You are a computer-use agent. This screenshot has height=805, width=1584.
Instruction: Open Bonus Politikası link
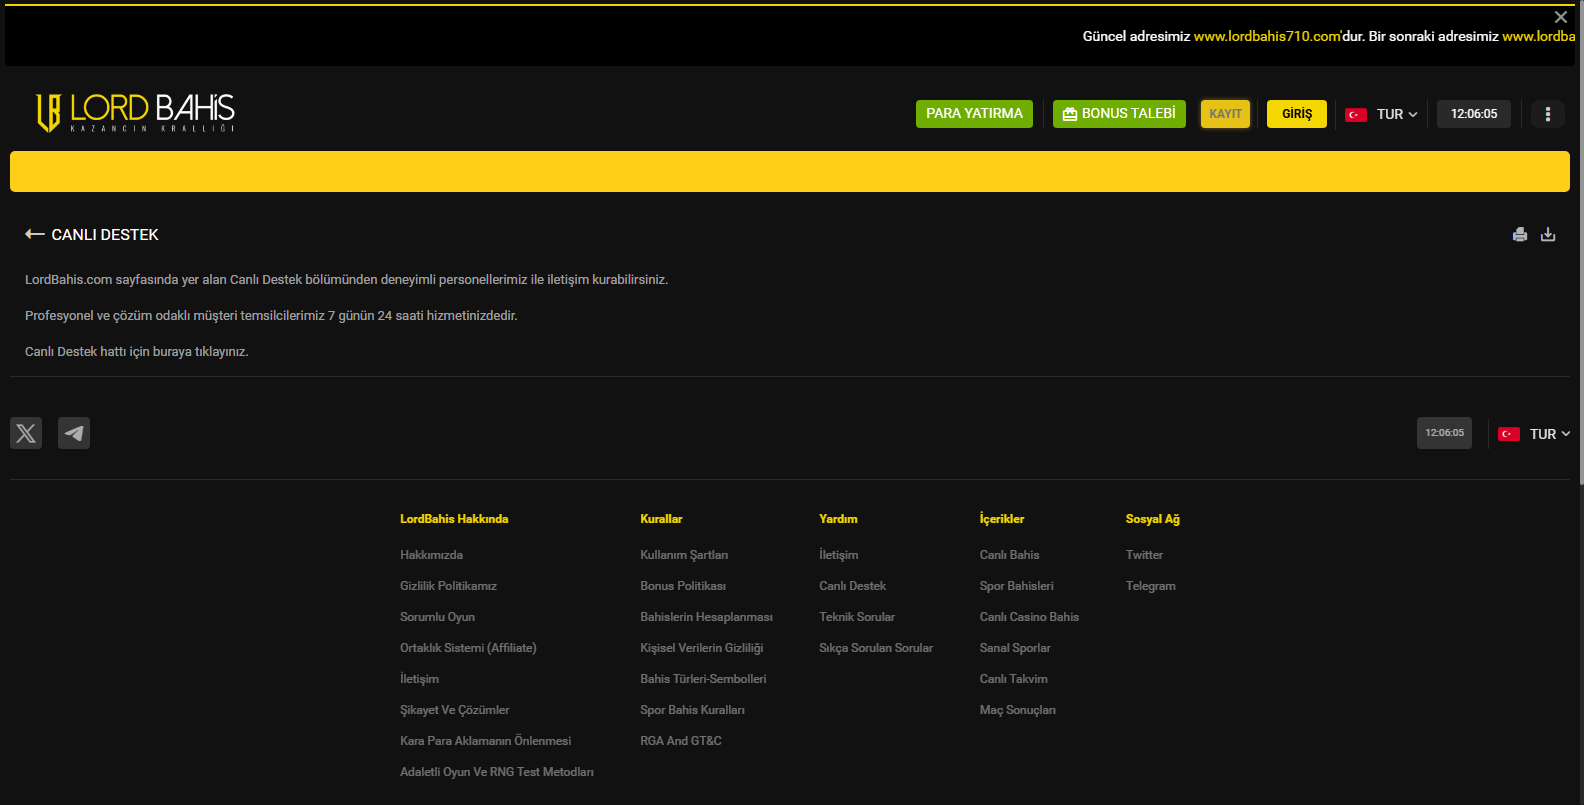pos(683,586)
